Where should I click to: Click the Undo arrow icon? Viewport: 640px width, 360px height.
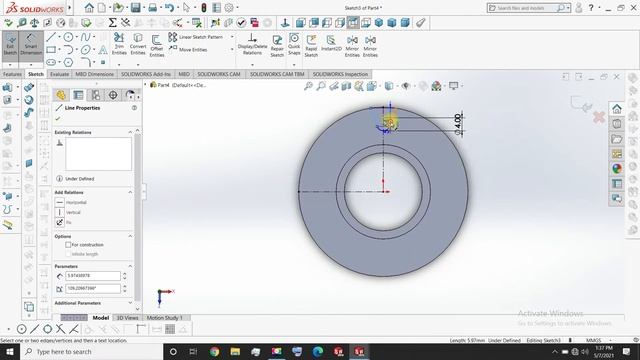point(169,7)
